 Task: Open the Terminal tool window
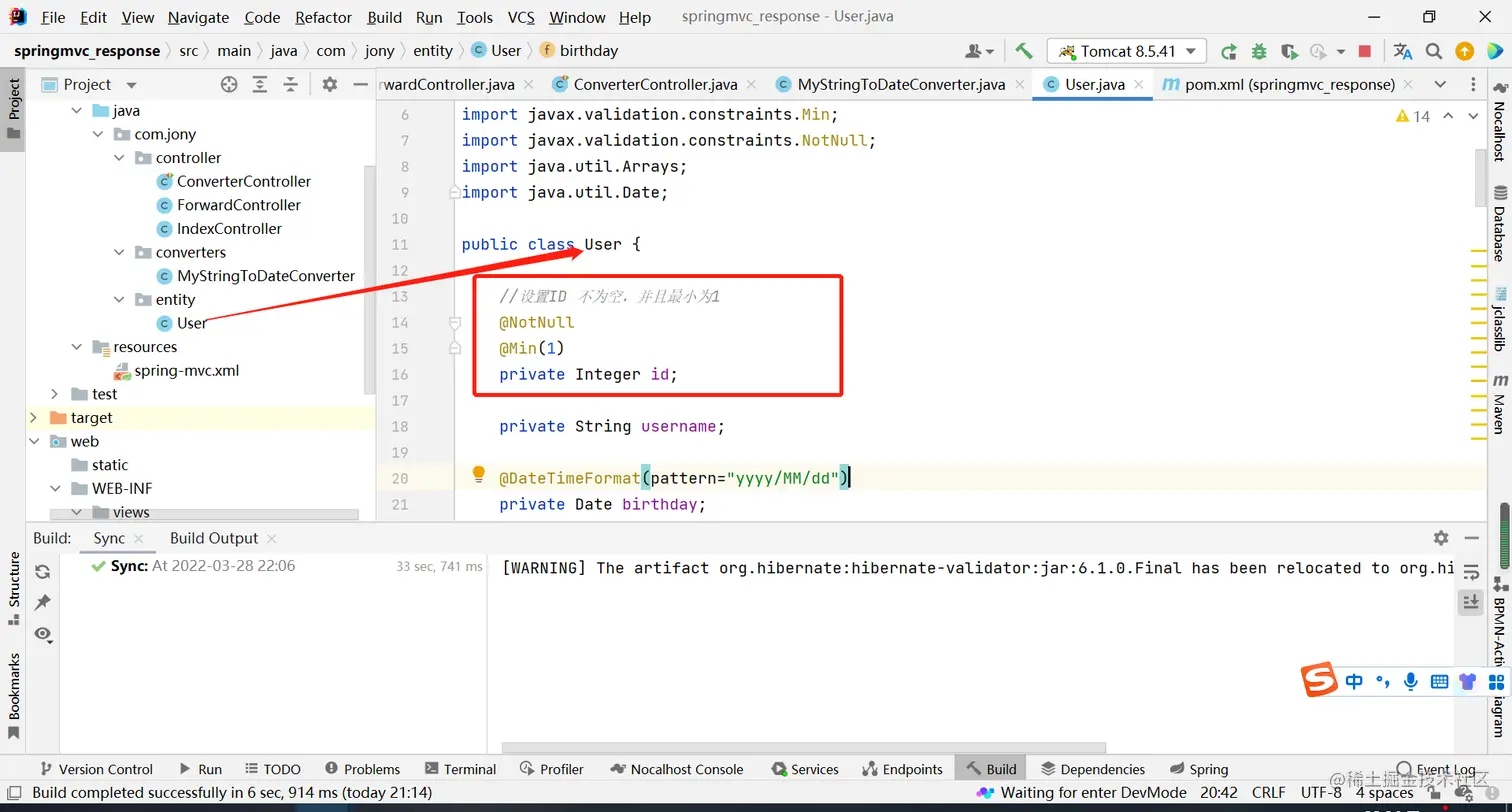pos(460,769)
